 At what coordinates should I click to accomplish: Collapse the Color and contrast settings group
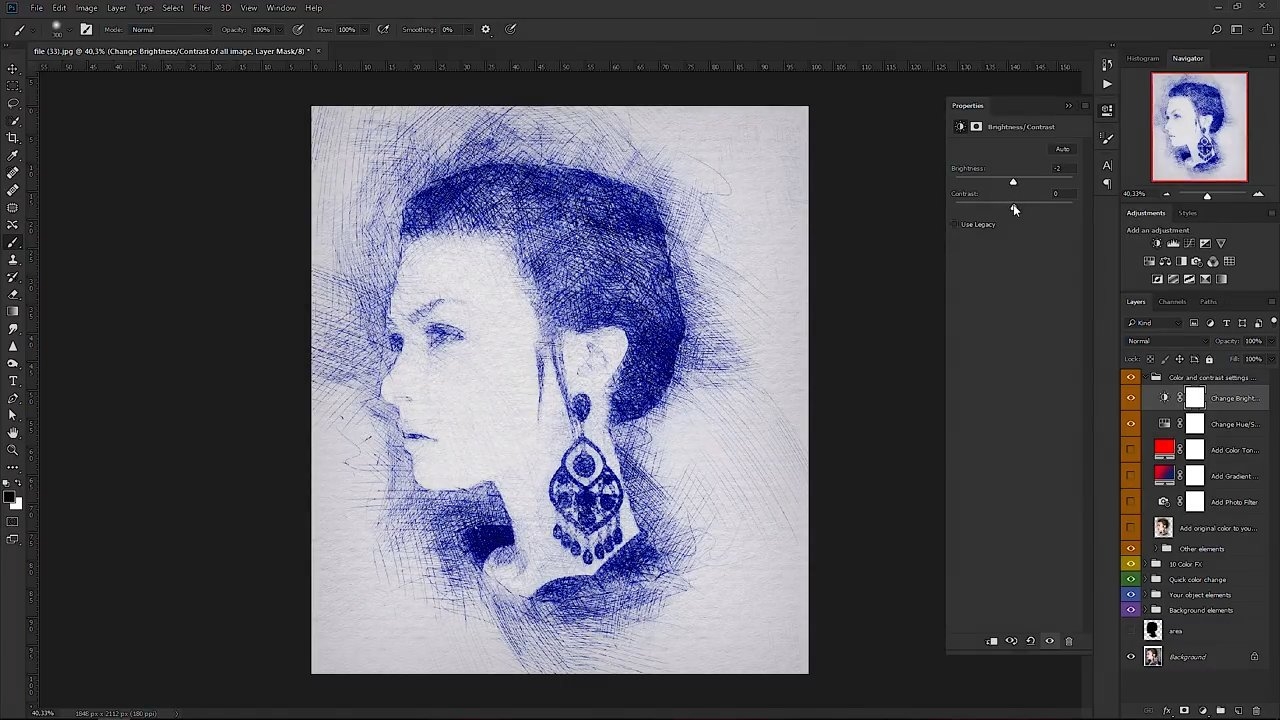point(1146,377)
